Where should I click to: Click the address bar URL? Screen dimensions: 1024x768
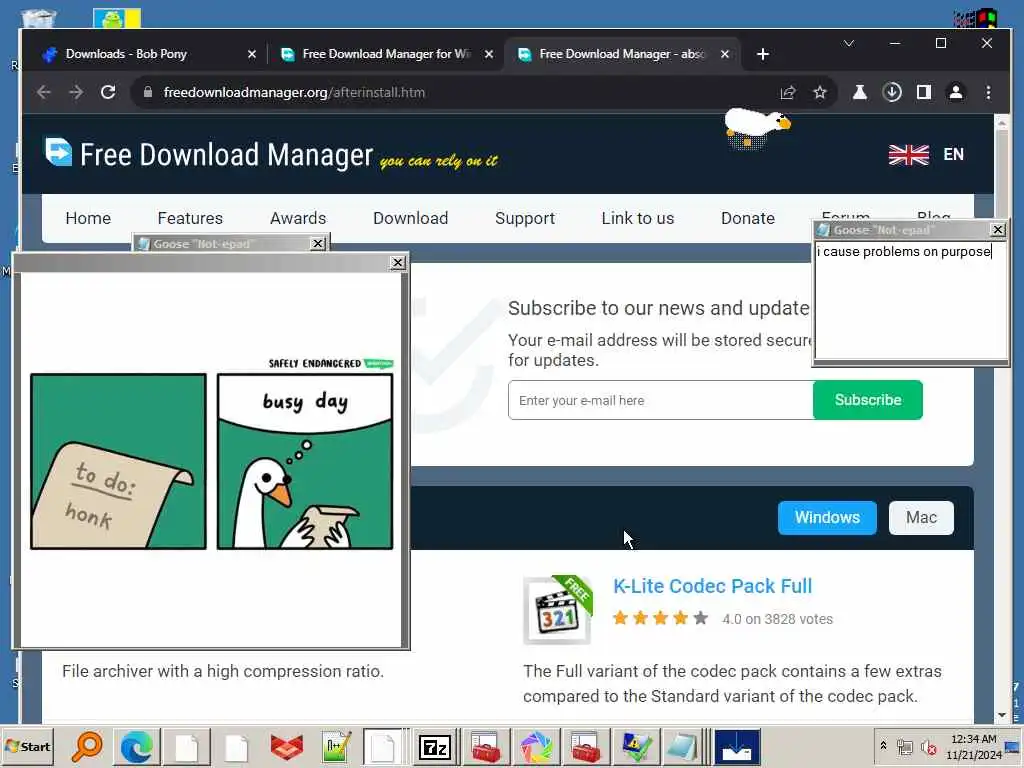295,92
